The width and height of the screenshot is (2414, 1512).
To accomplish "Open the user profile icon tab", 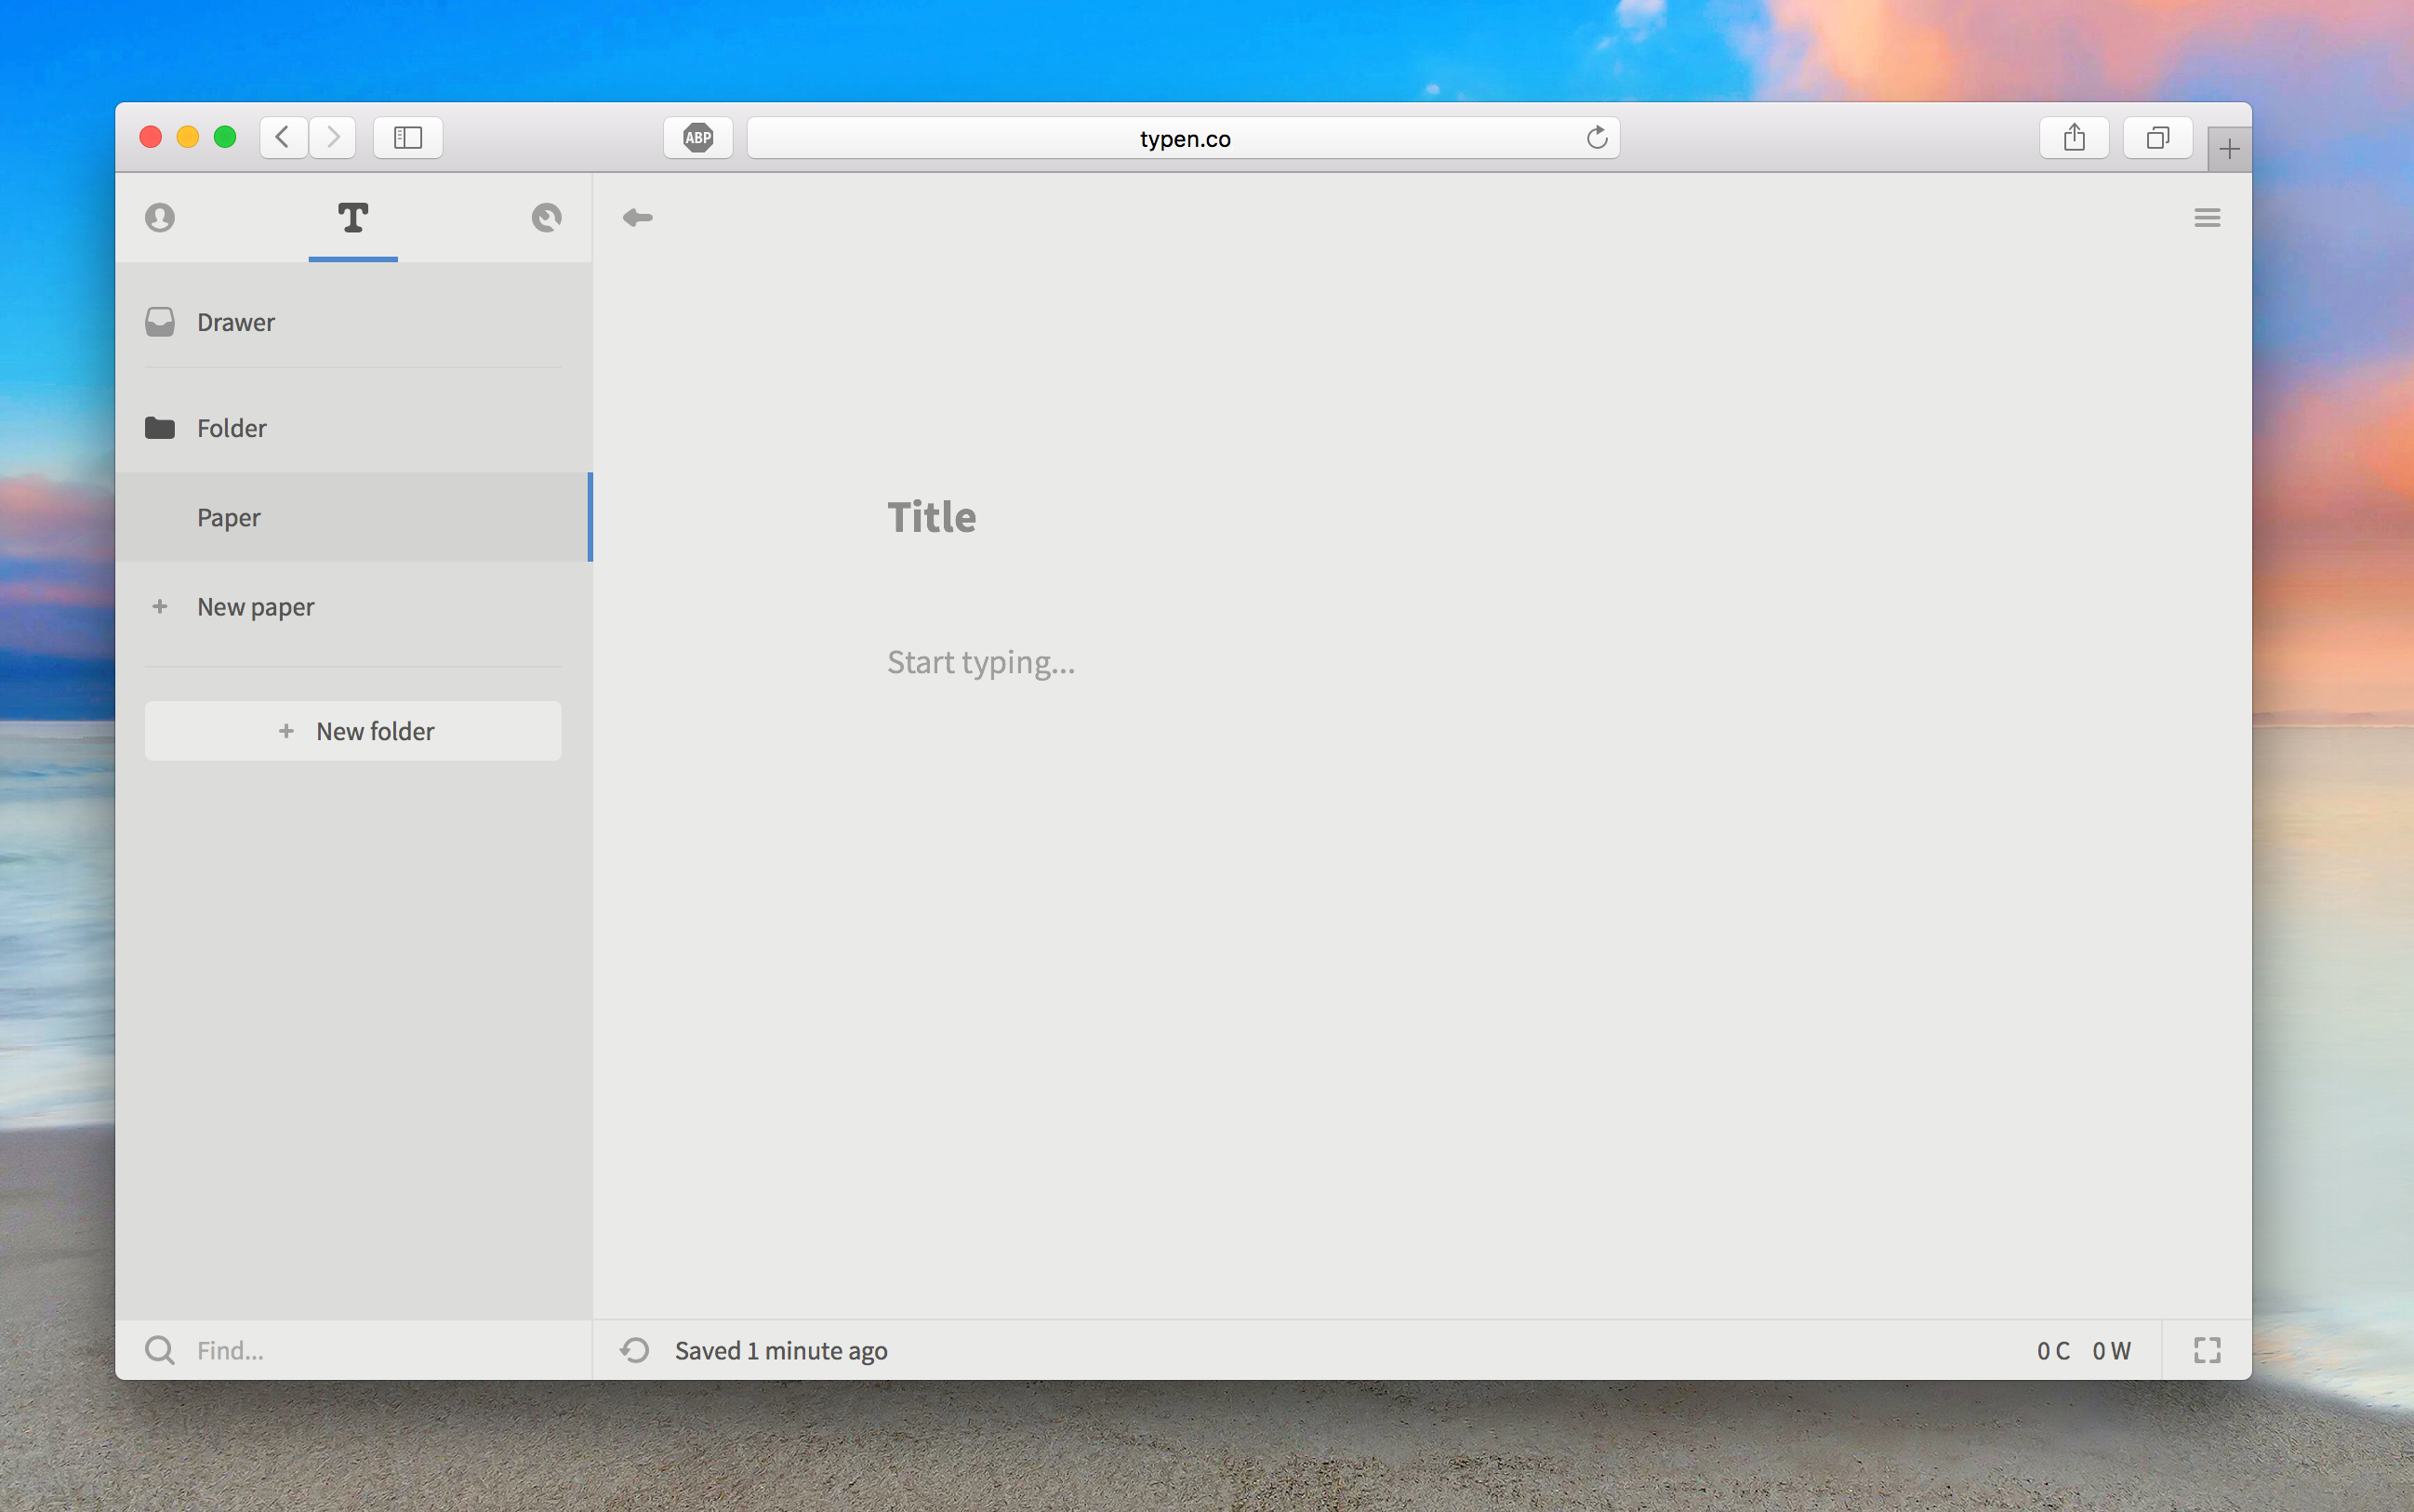I will (160, 217).
